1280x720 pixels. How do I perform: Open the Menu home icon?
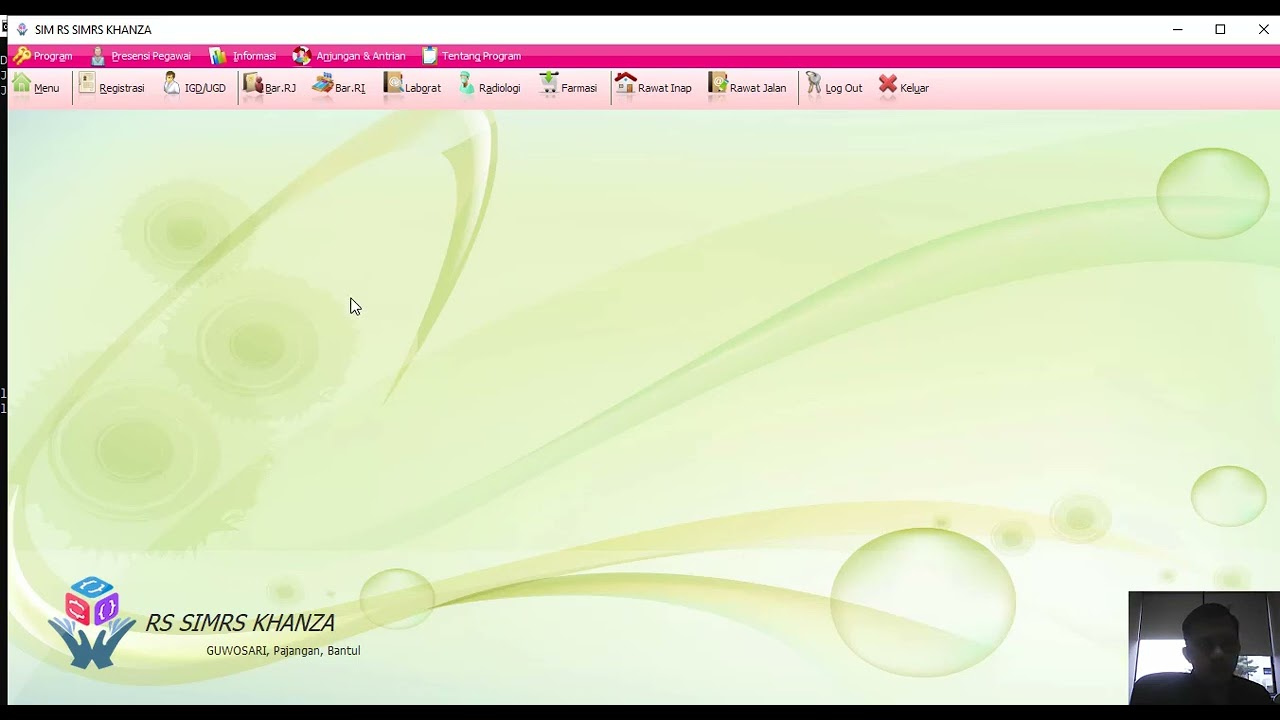(22, 86)
